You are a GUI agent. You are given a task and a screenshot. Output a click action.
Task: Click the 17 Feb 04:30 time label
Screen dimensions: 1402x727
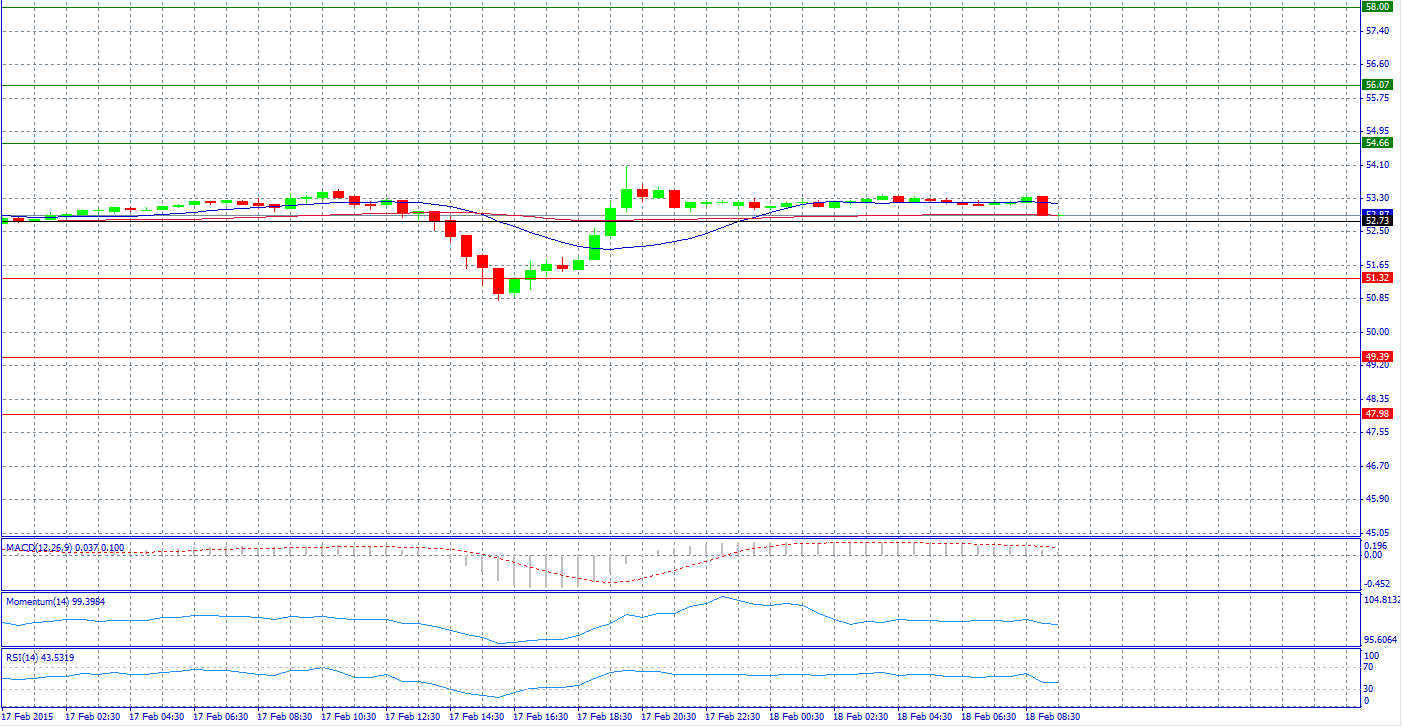pos(157,717)
